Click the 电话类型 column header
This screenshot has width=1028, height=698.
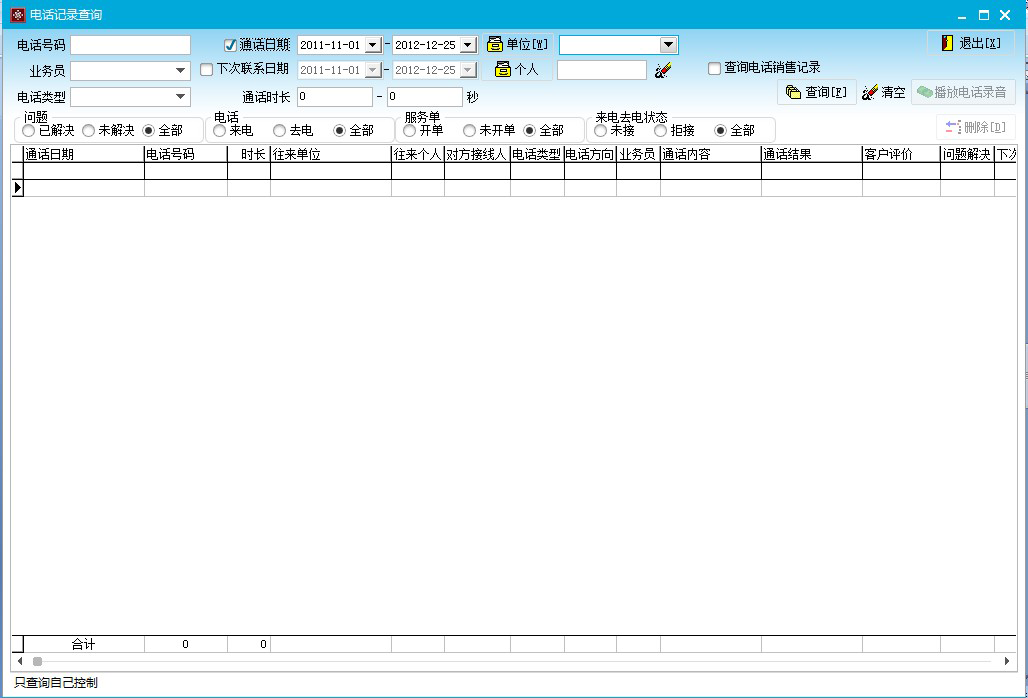538,155
